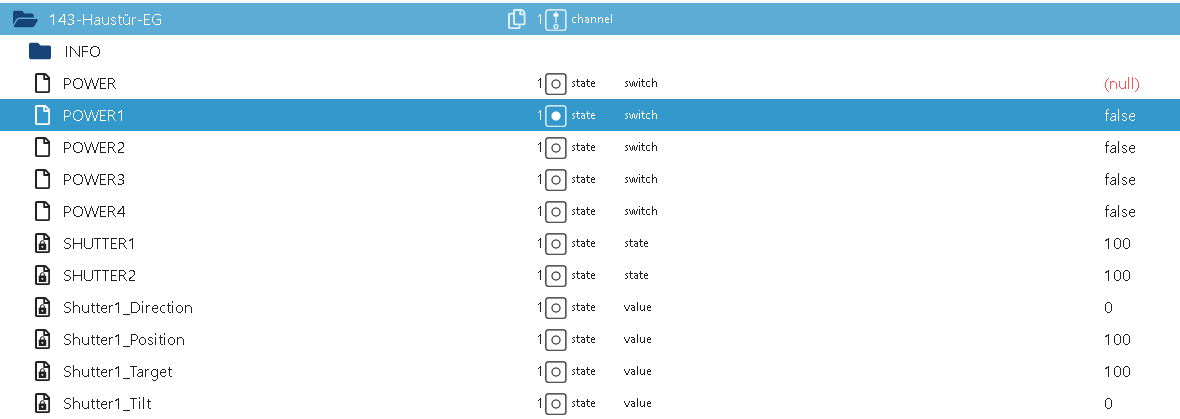Click the locked file icon for SHUTTER1

(42, 244)
